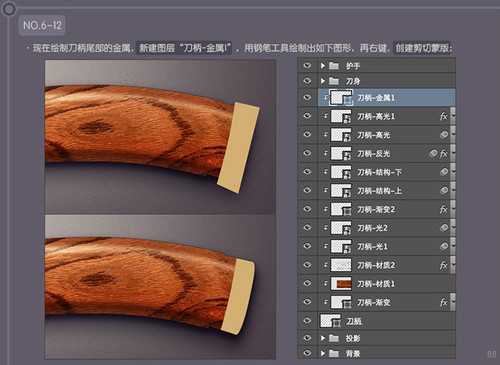This screenshot has height=365, width=500.
Task: Click smart filter icon on 刀柄-光2 layer
Action: (x=444, y=228)
